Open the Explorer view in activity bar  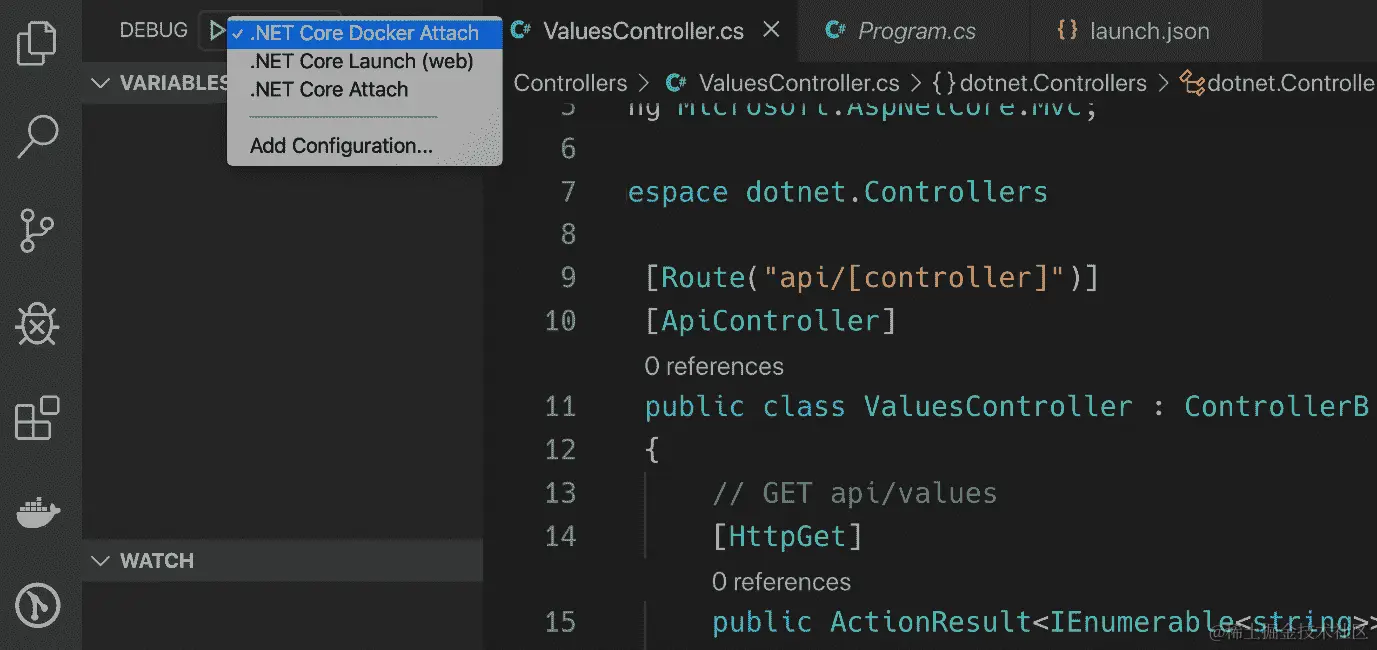(x=39, y=44)
